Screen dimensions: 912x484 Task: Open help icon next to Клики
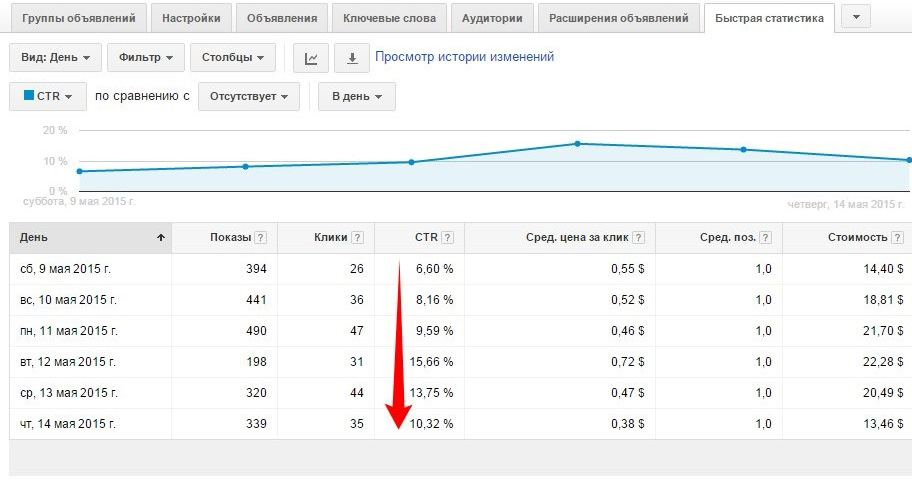[358, 237]
